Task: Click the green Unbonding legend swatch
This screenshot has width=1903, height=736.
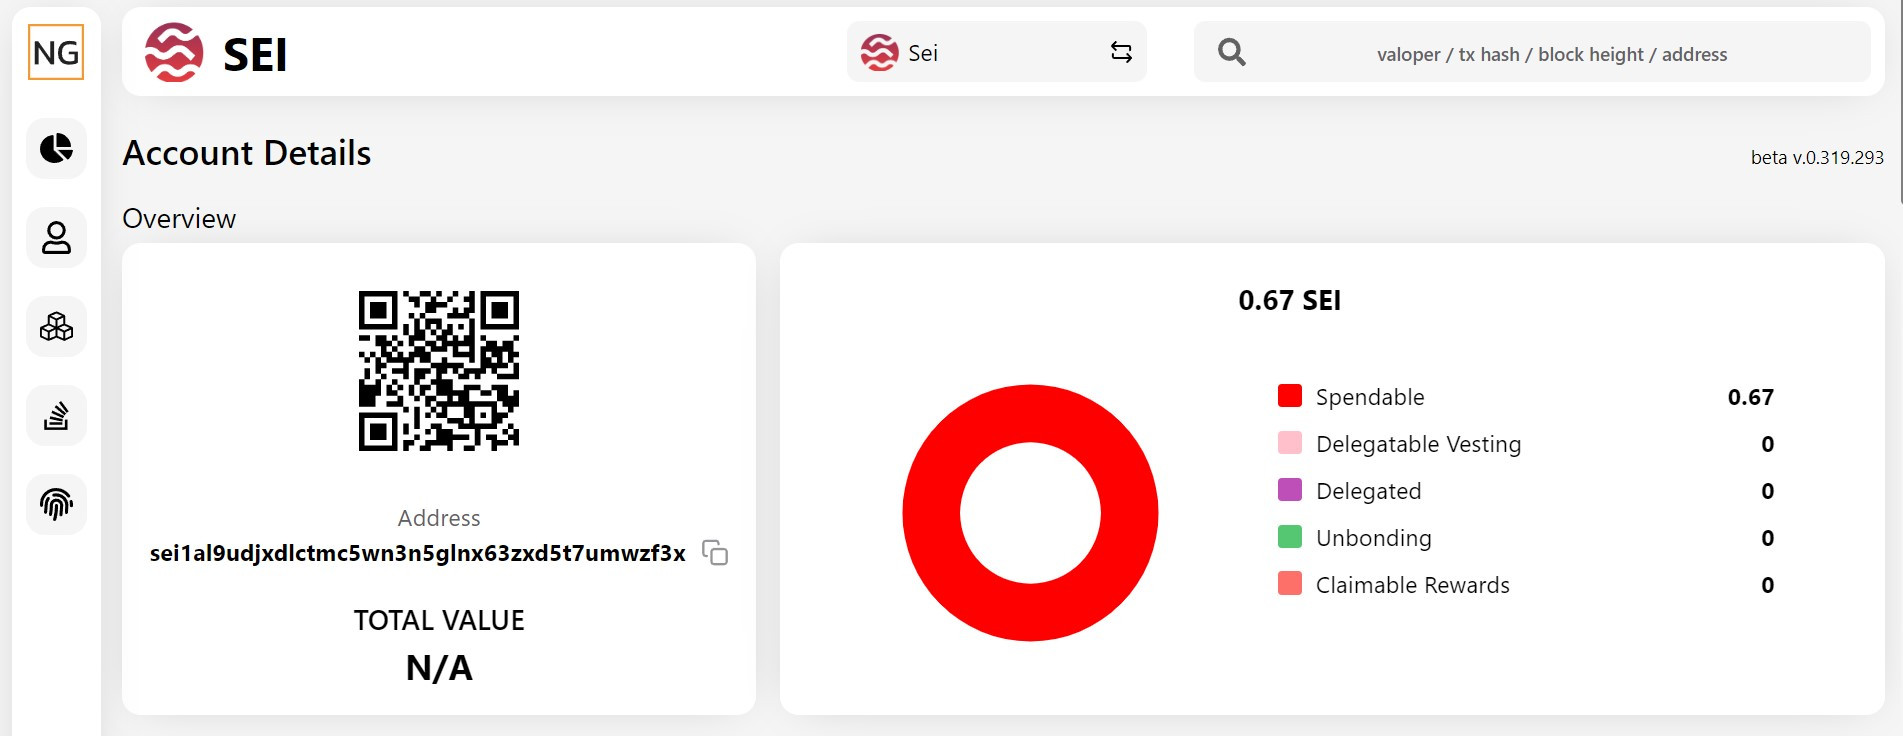Action: (x=1290, y=537)
